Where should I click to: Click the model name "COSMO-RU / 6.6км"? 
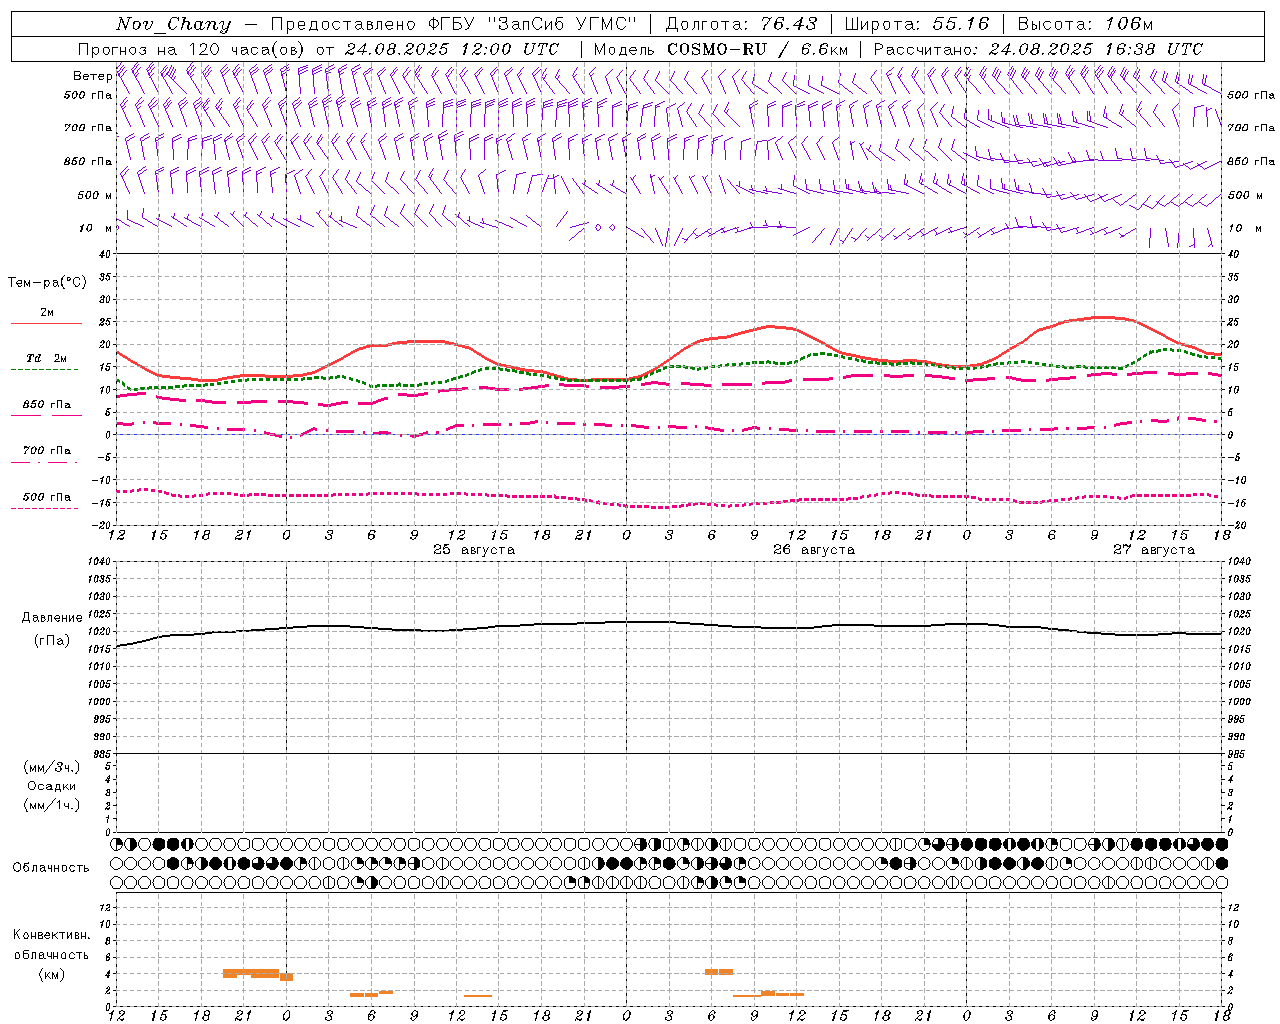click(x=757, y=49)
